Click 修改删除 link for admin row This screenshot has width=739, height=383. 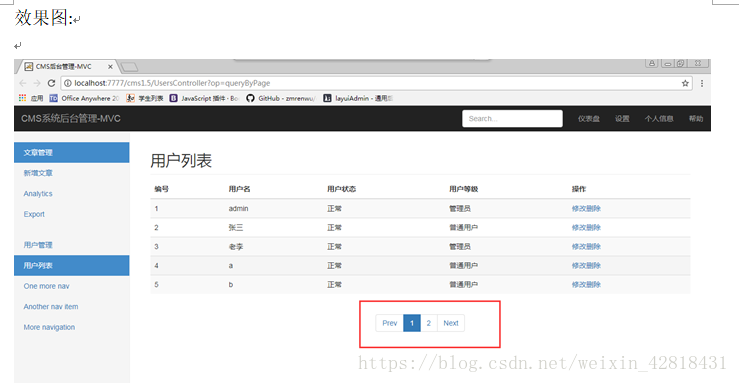586,209
